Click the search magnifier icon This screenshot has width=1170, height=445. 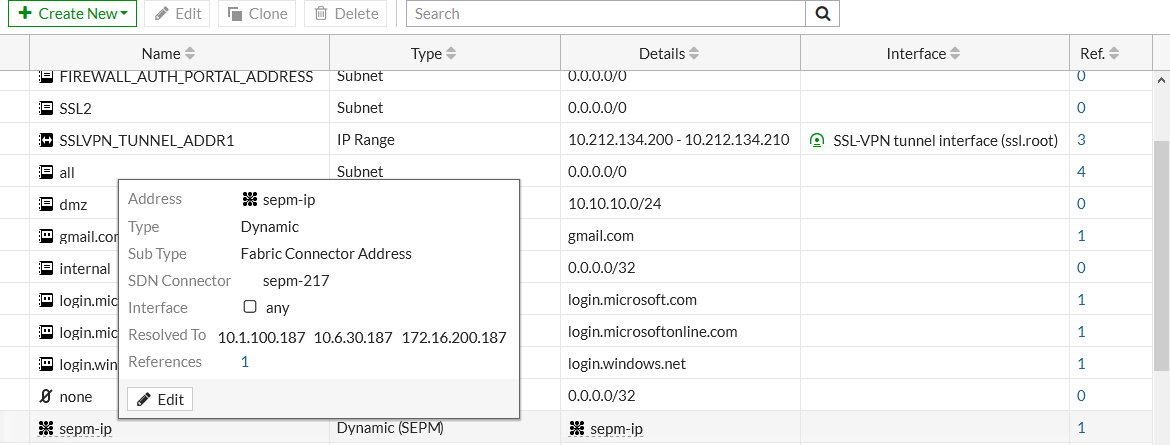822,14
